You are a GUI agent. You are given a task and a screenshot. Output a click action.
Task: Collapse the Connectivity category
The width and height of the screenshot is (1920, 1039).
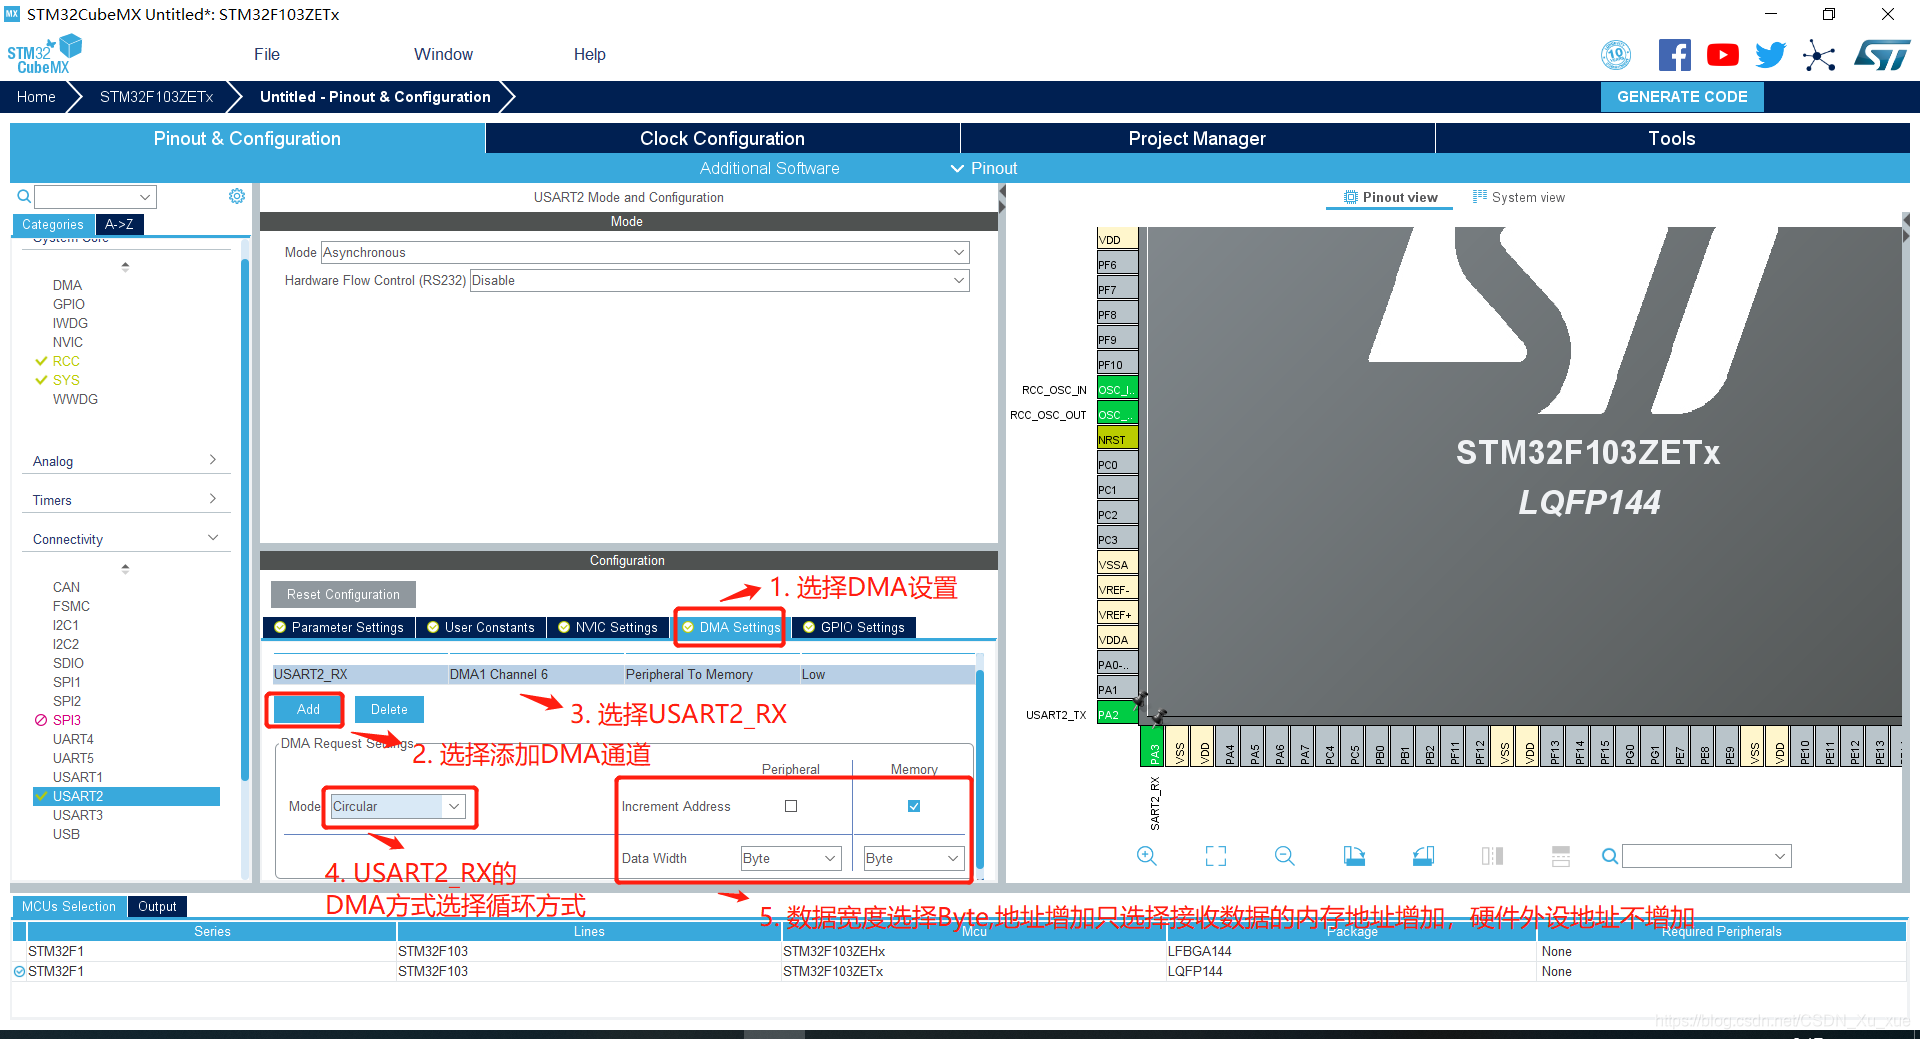(125, 539)
